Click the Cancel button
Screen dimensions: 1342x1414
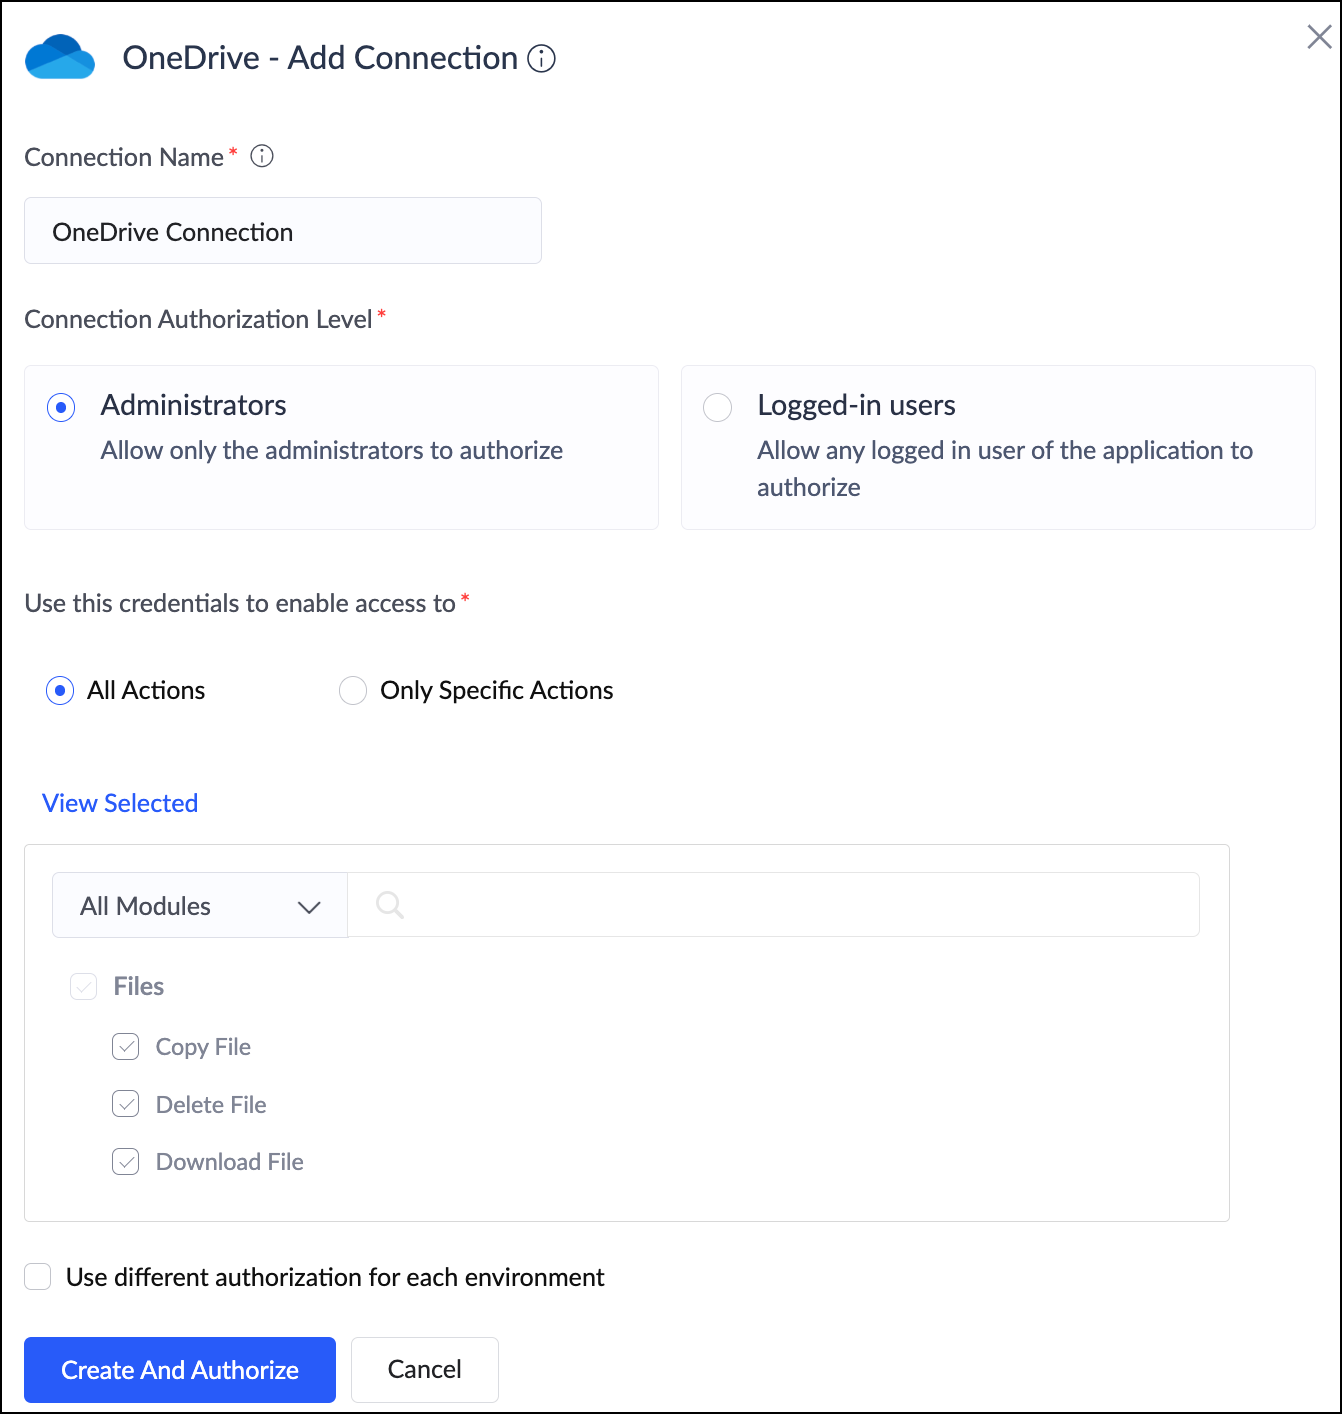[x=425, y=1370]
